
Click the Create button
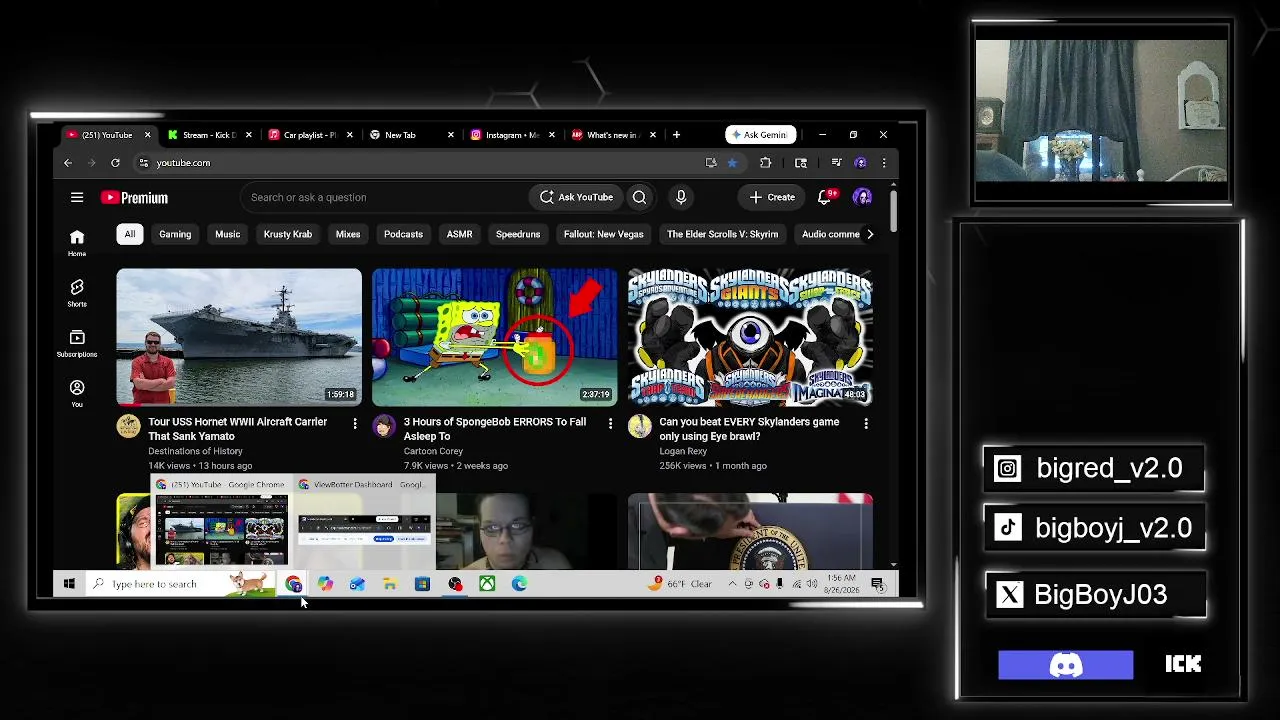click(x=773, y=197)
